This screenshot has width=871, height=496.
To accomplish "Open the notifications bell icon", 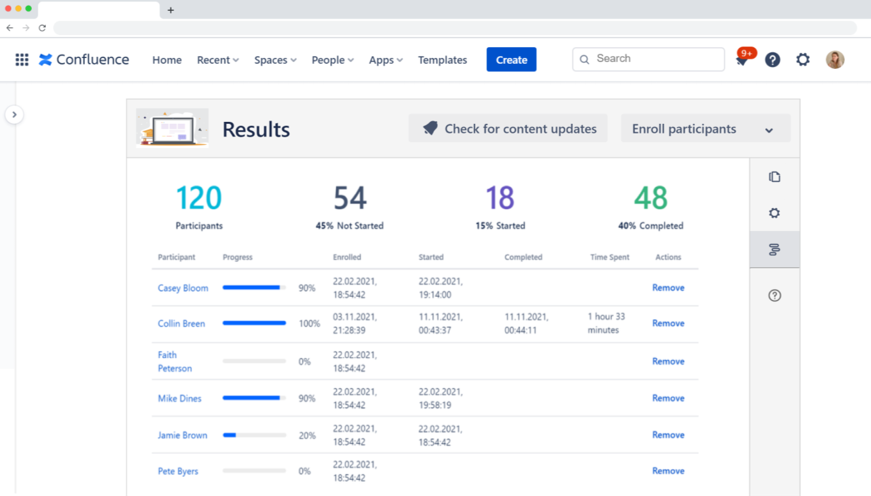I will coord(741,61).
